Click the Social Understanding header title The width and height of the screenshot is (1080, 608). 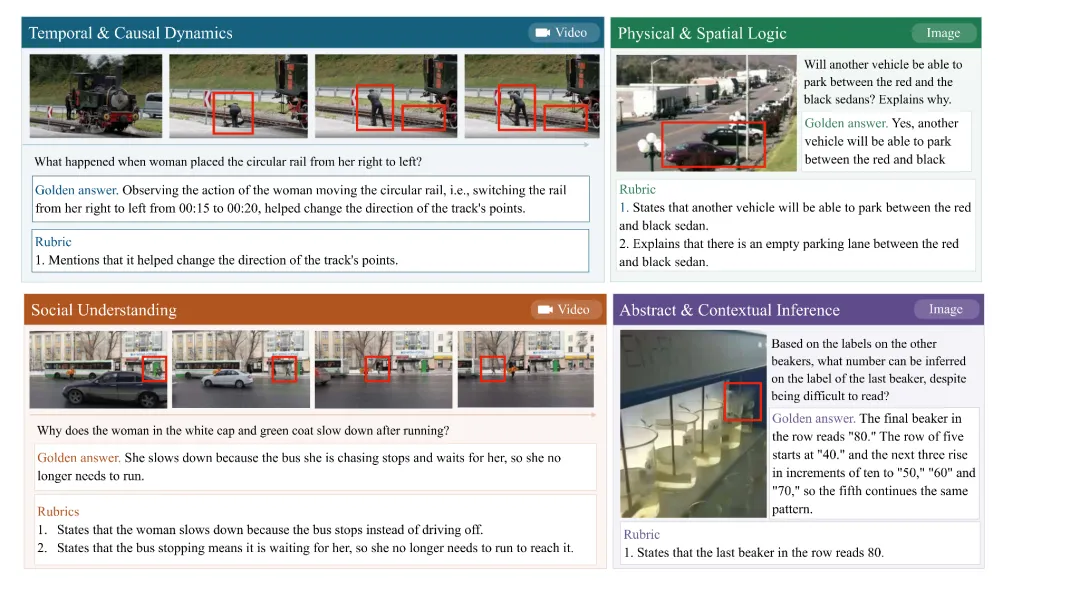pos(104,310)
